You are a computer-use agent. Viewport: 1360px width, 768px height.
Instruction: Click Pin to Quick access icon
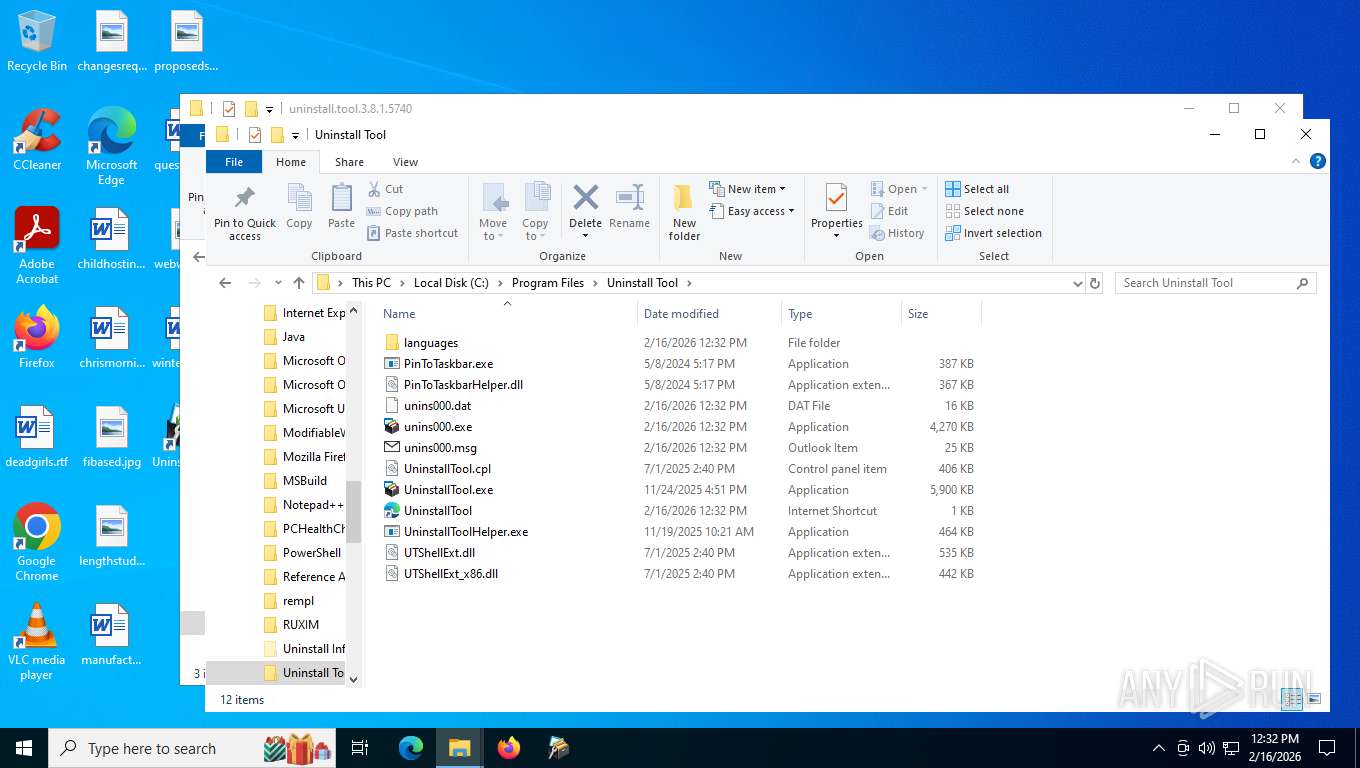pyautogui.click(x=244, y=212)
